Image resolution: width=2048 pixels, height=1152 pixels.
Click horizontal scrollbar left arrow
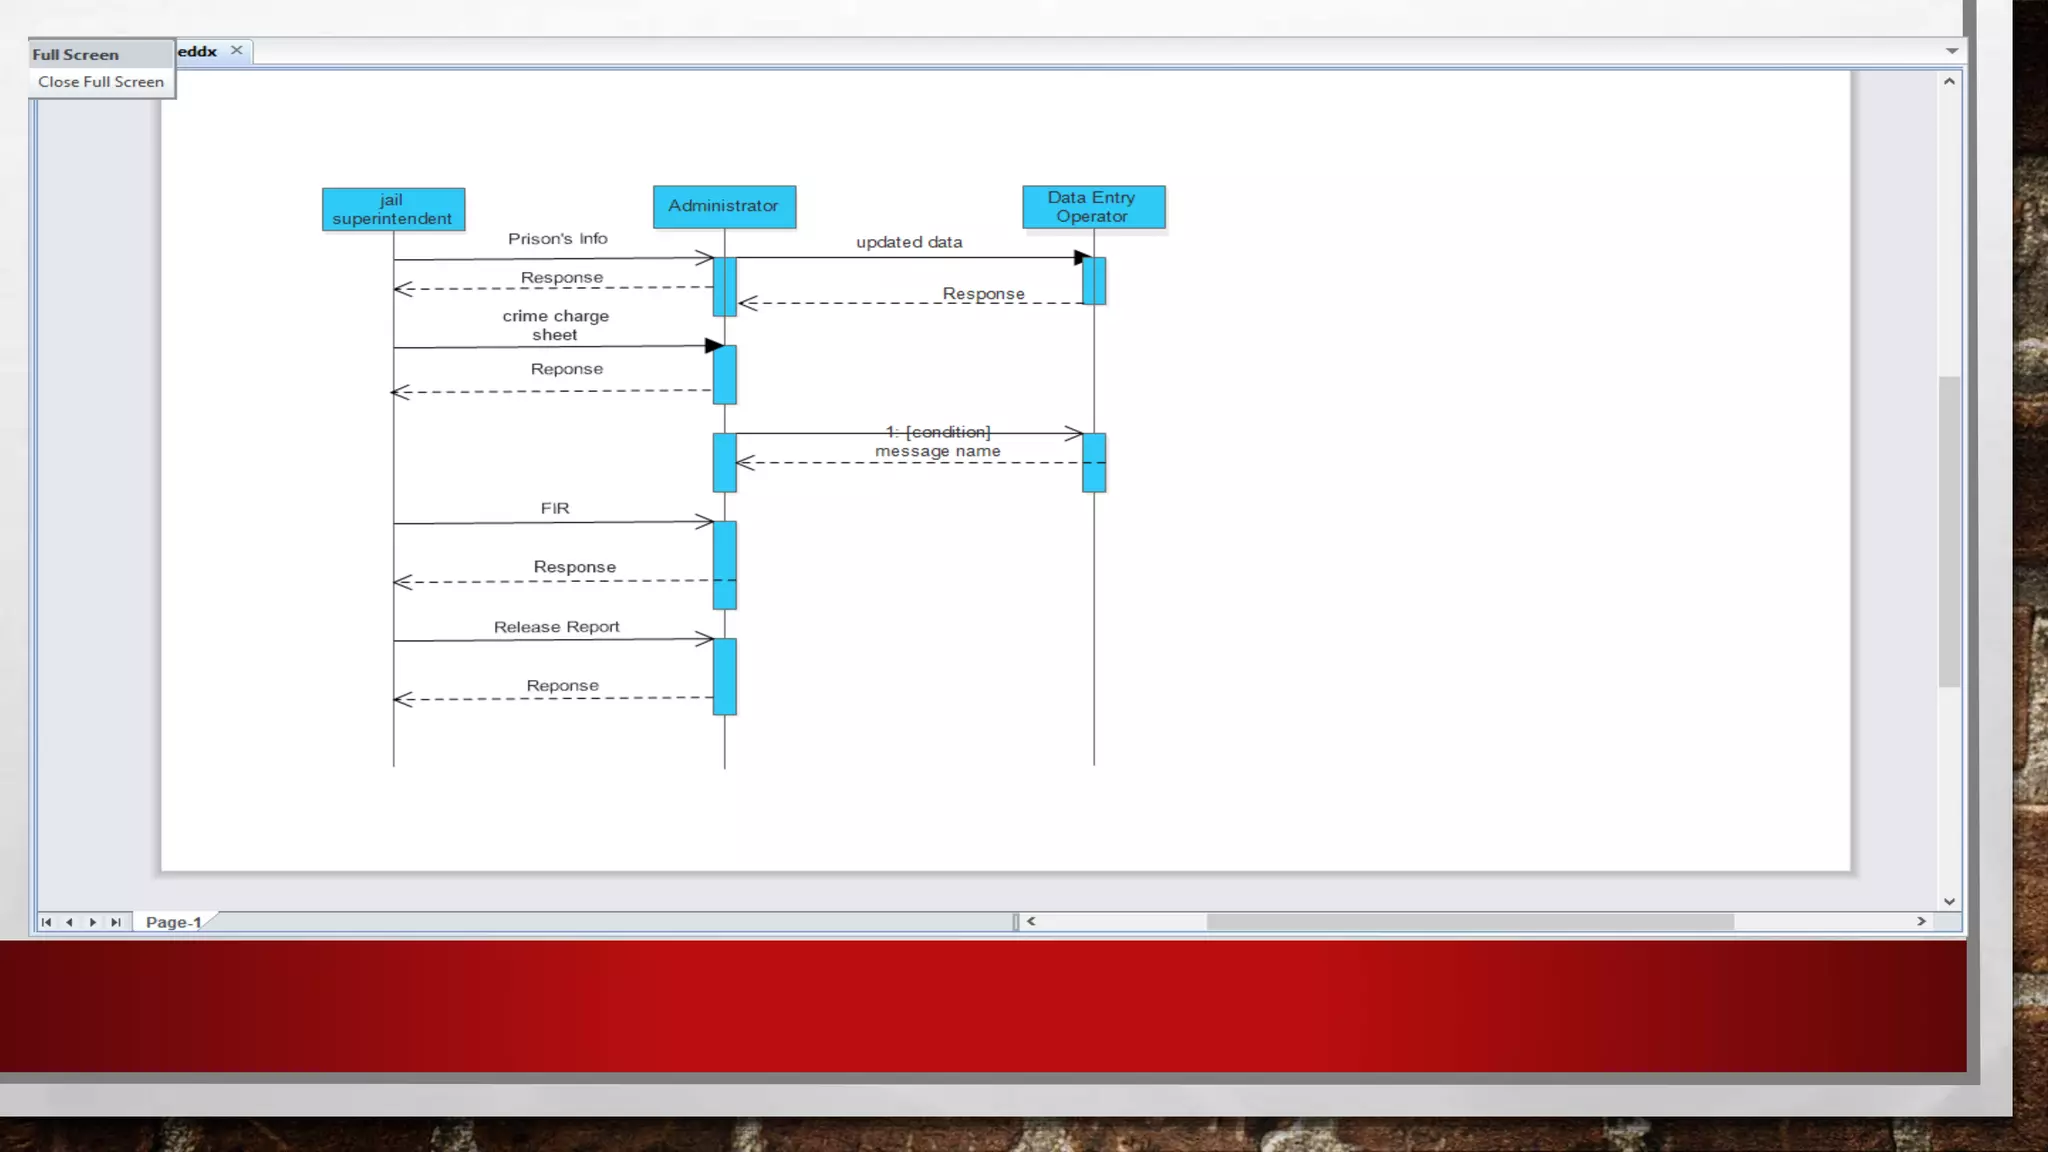tap(1031, 921)
